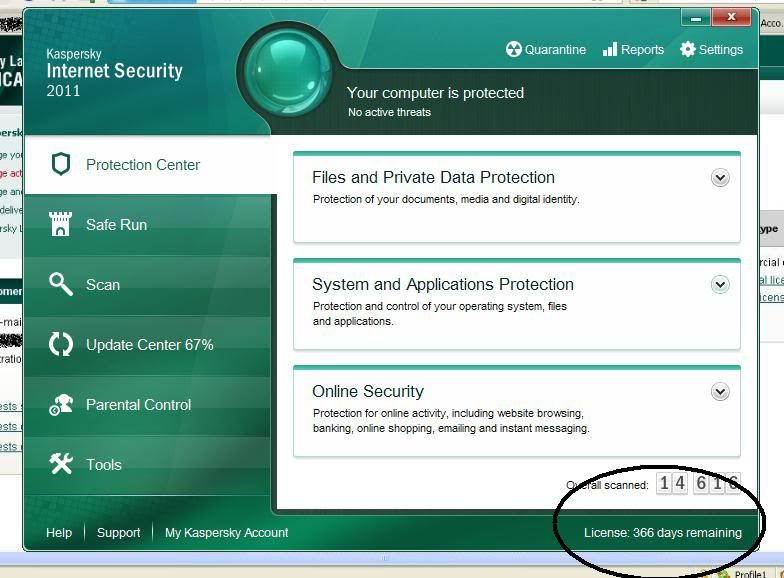
Task: Open Settings from the top bar
Action: [x=711, y=49]
